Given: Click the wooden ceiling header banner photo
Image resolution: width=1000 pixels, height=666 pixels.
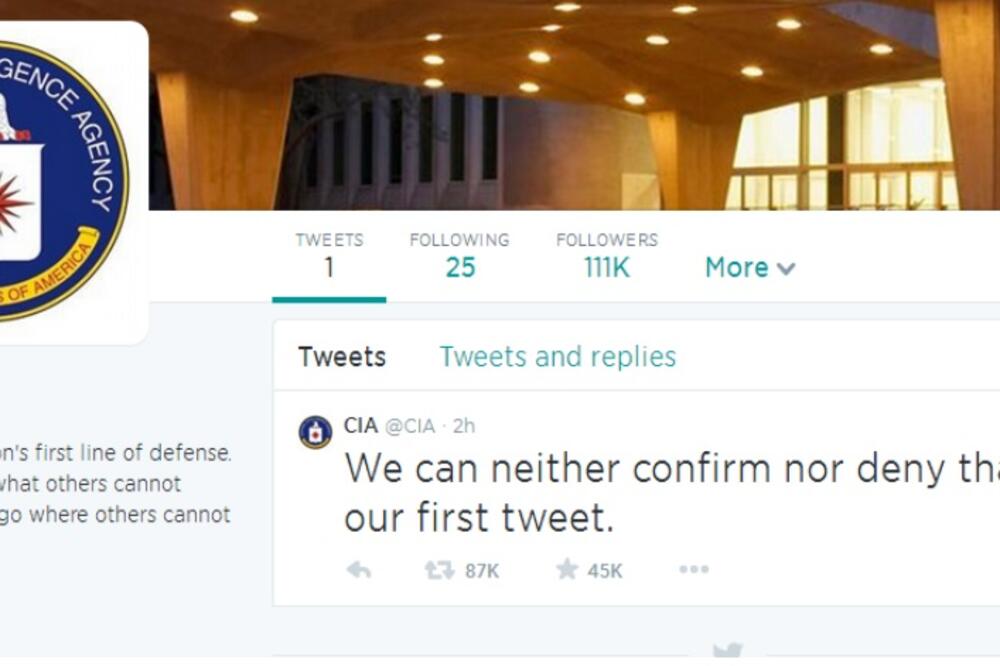Looking at the screenshot, I should tap(600, 100).
